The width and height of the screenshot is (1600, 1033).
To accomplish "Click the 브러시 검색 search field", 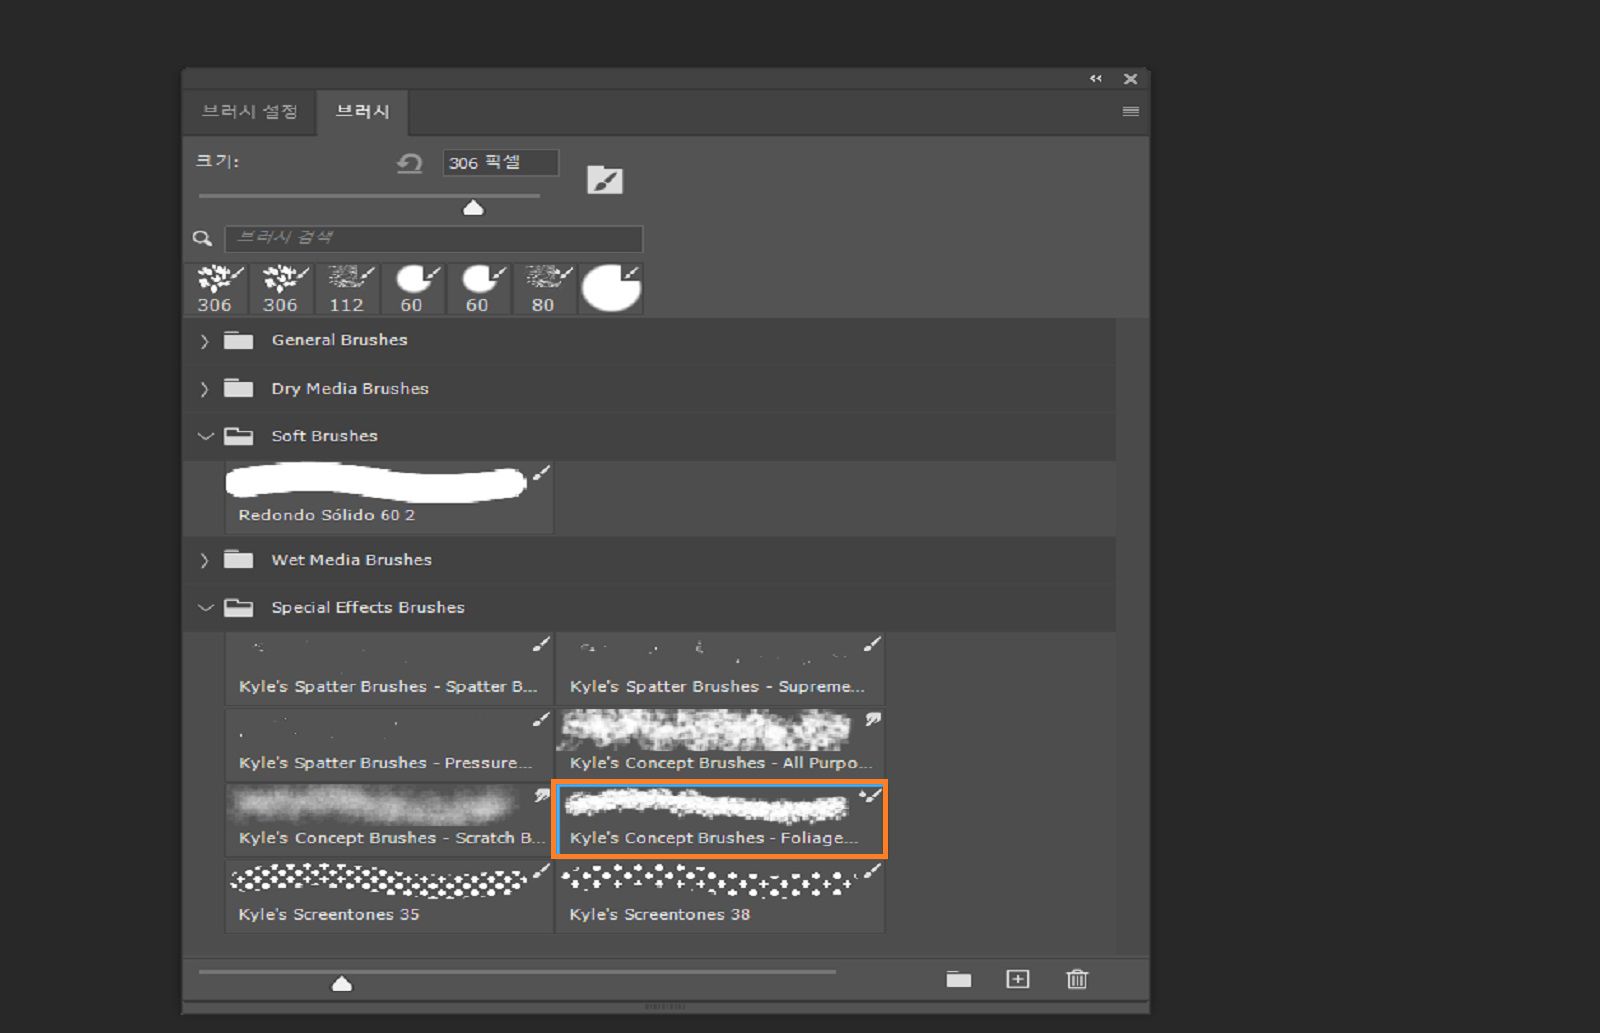I will (433, 238).
